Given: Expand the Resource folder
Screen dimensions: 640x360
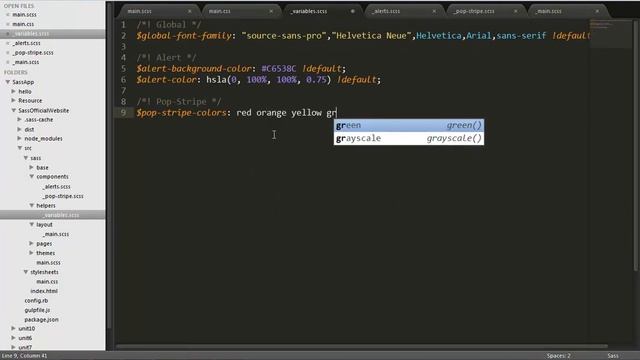Looking at the screenshot, I should click(x=13, y=100).
